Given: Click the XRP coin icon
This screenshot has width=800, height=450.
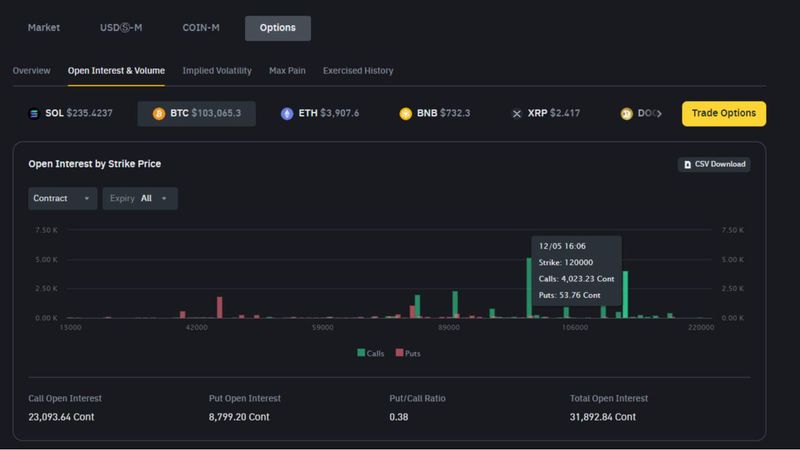Looking at the screenshot, I should (x=517, y=113).
